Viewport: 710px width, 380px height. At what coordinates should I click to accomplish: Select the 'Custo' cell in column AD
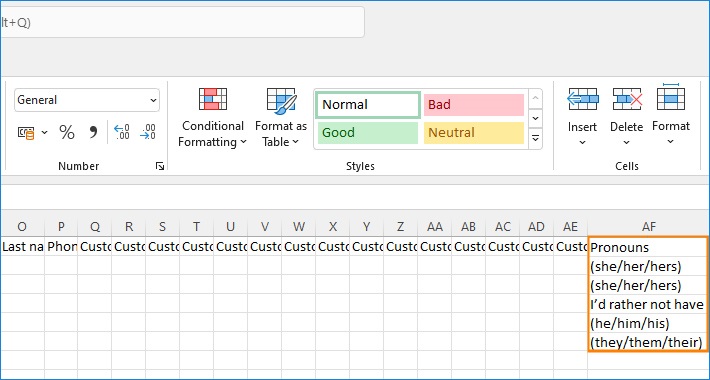[536, 246]
